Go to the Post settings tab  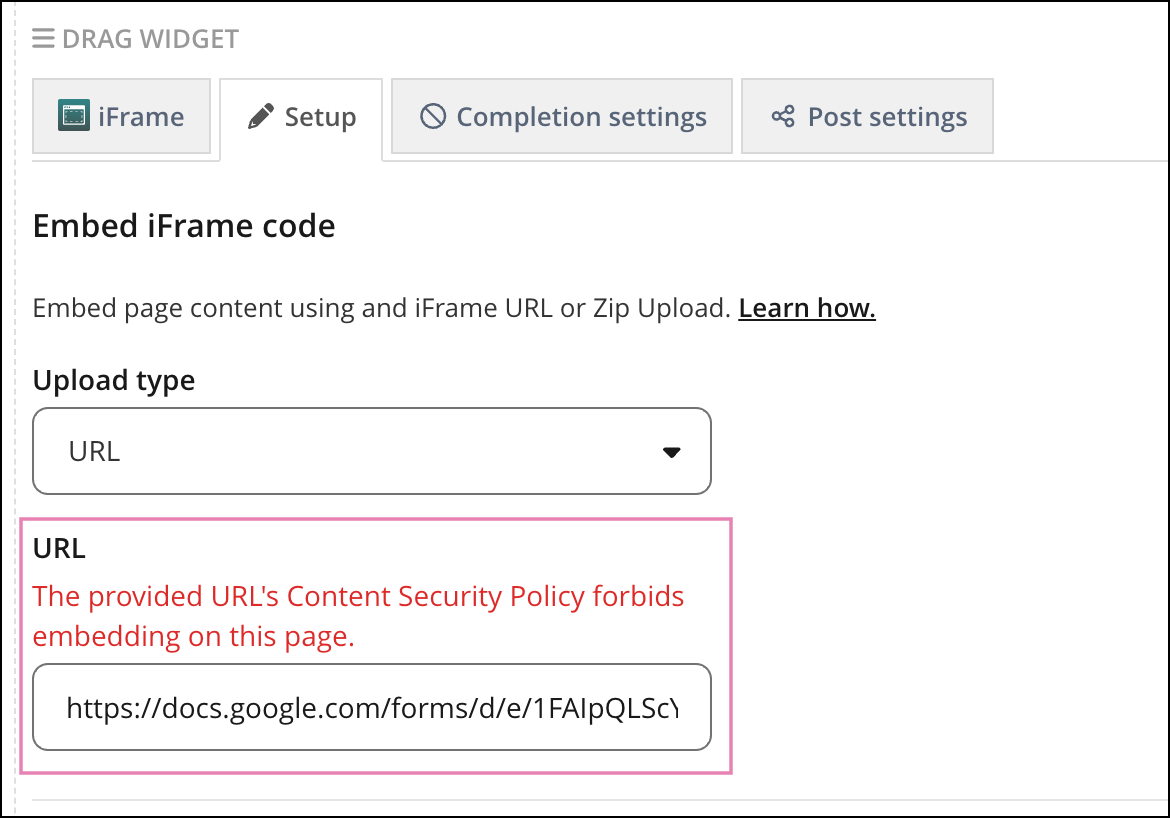[887, 117]
